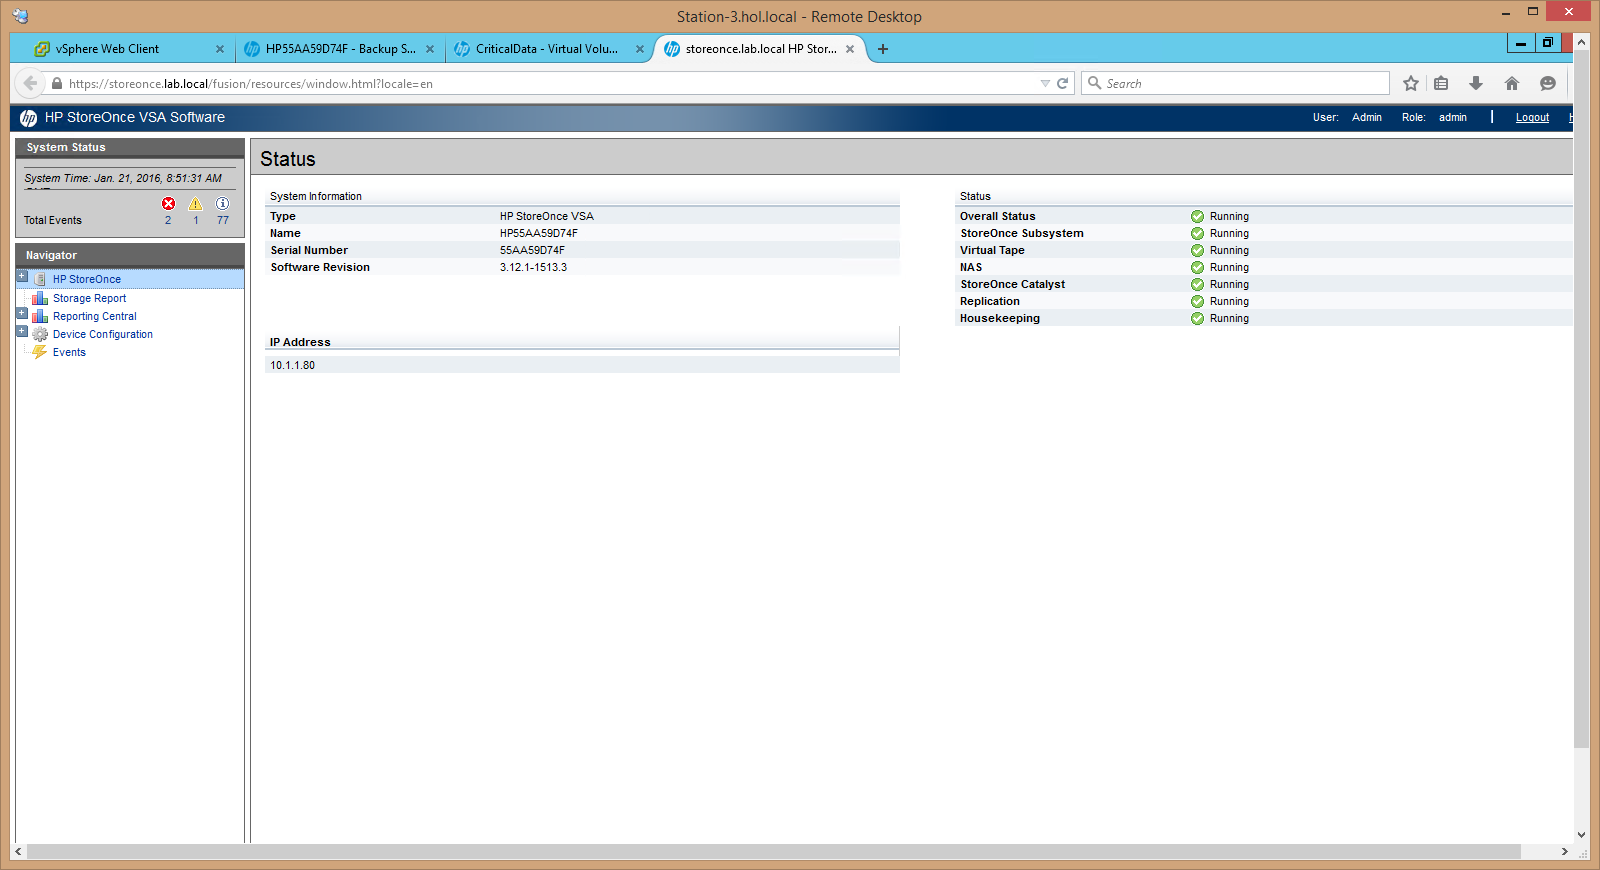Click the critical events count 2
Screen dimensions: 1600x870
pos(168,220)
